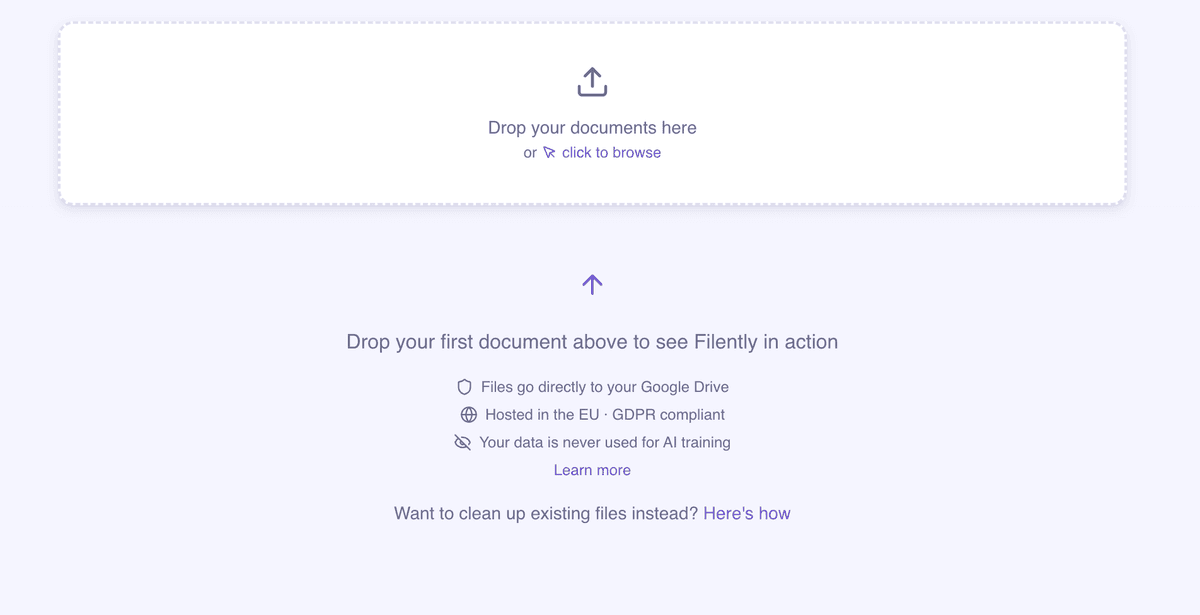The image size is (1200, 615).
Task: Click the 'Want to clean up existing files instead?' text
Action: coord(545,513)
